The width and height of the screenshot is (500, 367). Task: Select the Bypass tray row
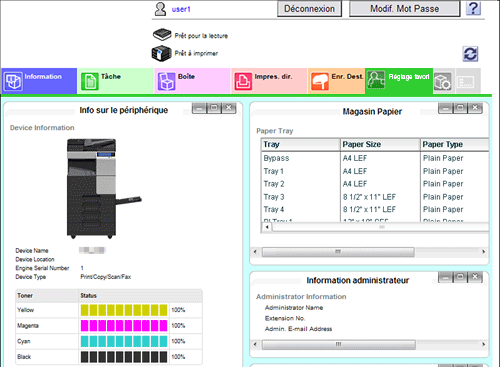tap(375, 158)
